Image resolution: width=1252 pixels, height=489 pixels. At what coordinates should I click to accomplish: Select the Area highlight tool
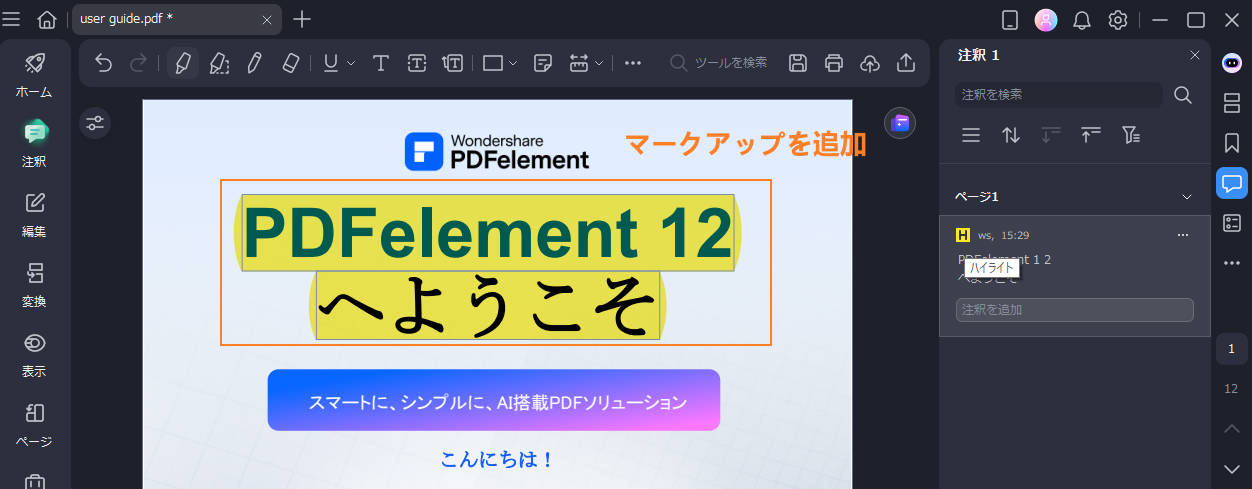[x=219, y=63]
